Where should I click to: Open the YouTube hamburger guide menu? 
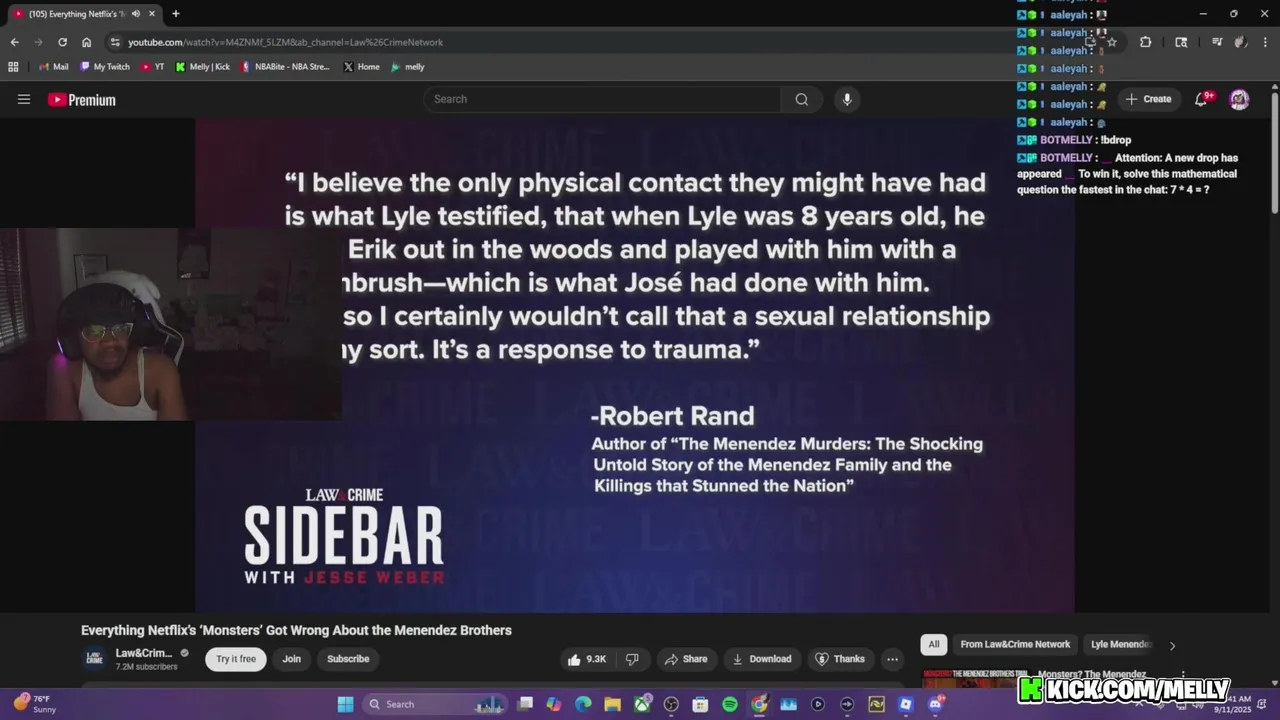[24, 99]
